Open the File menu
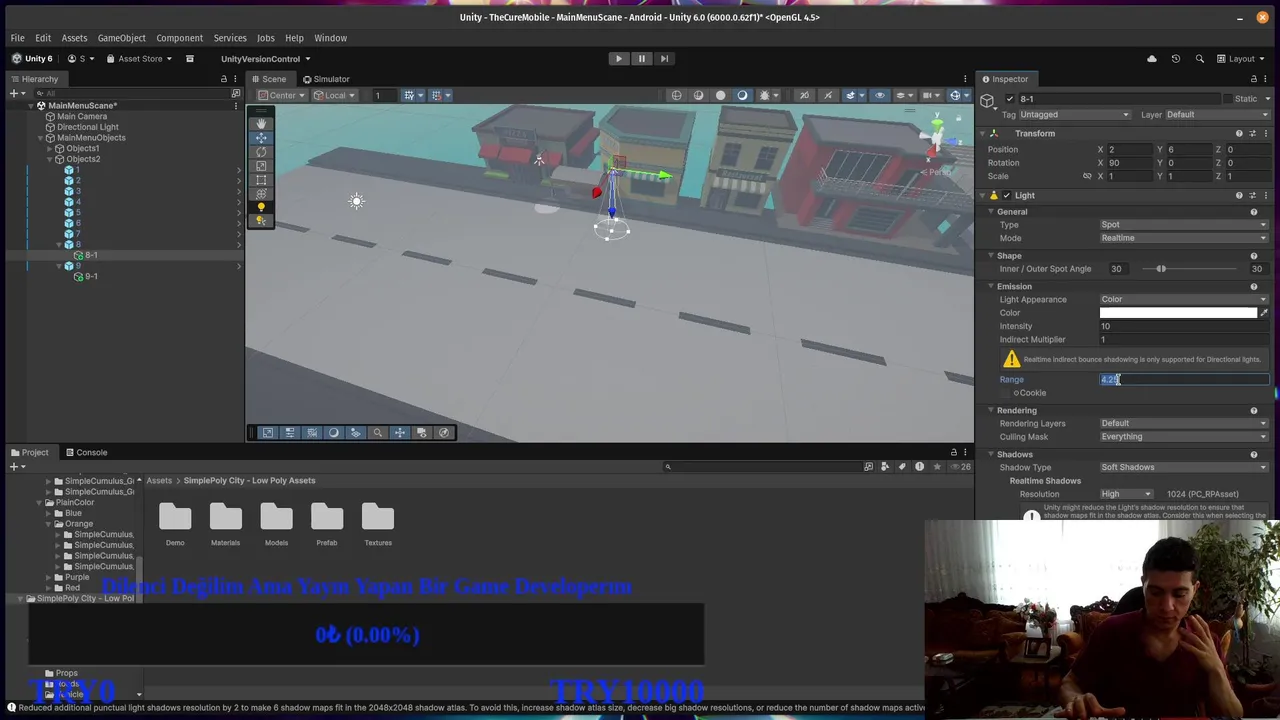 pos(17,38)
